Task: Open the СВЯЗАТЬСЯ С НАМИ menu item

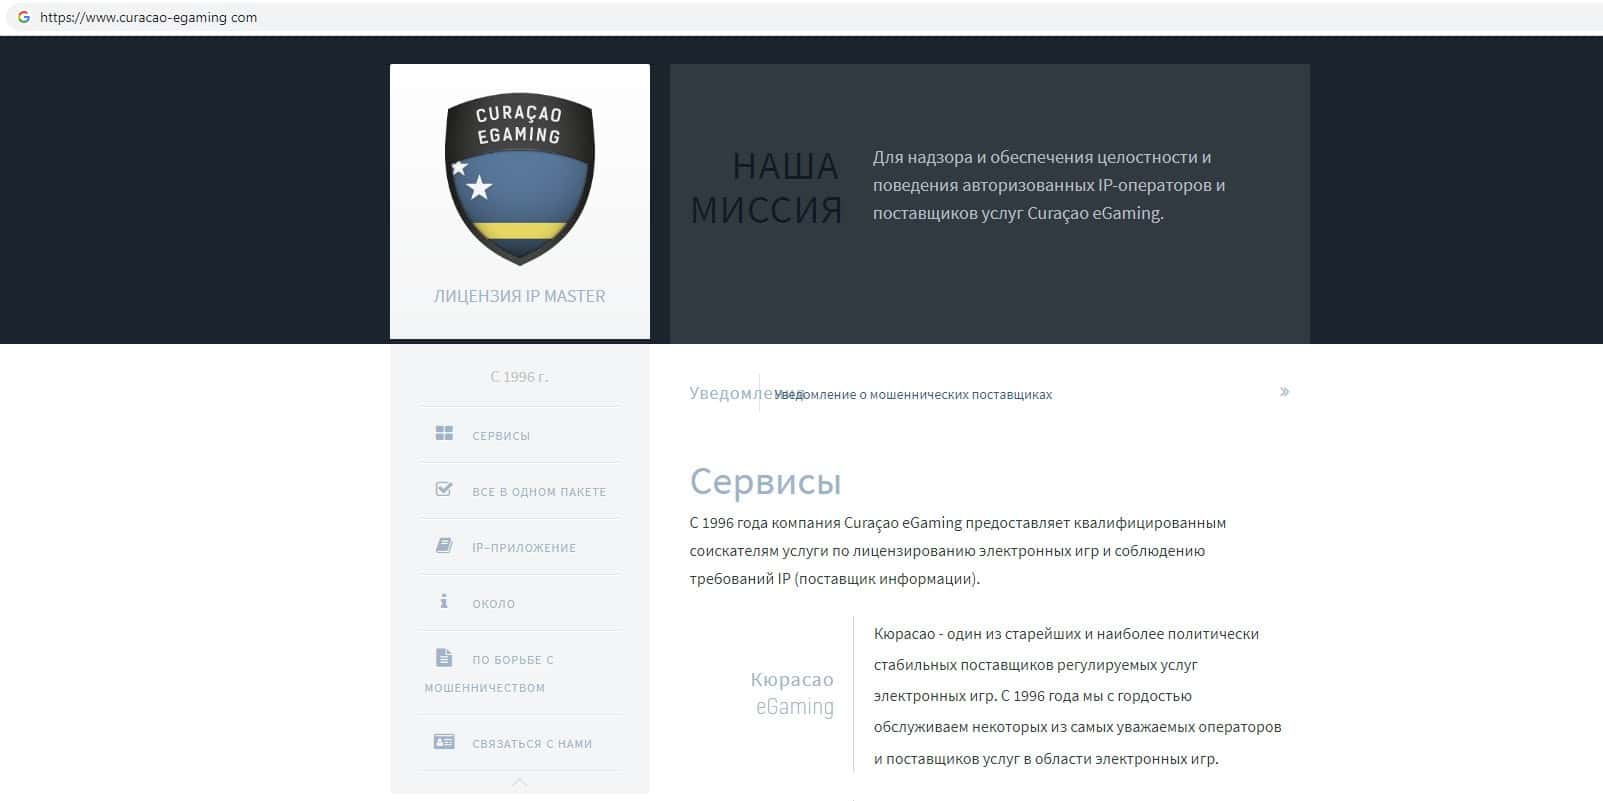Action: coord(532,744)
